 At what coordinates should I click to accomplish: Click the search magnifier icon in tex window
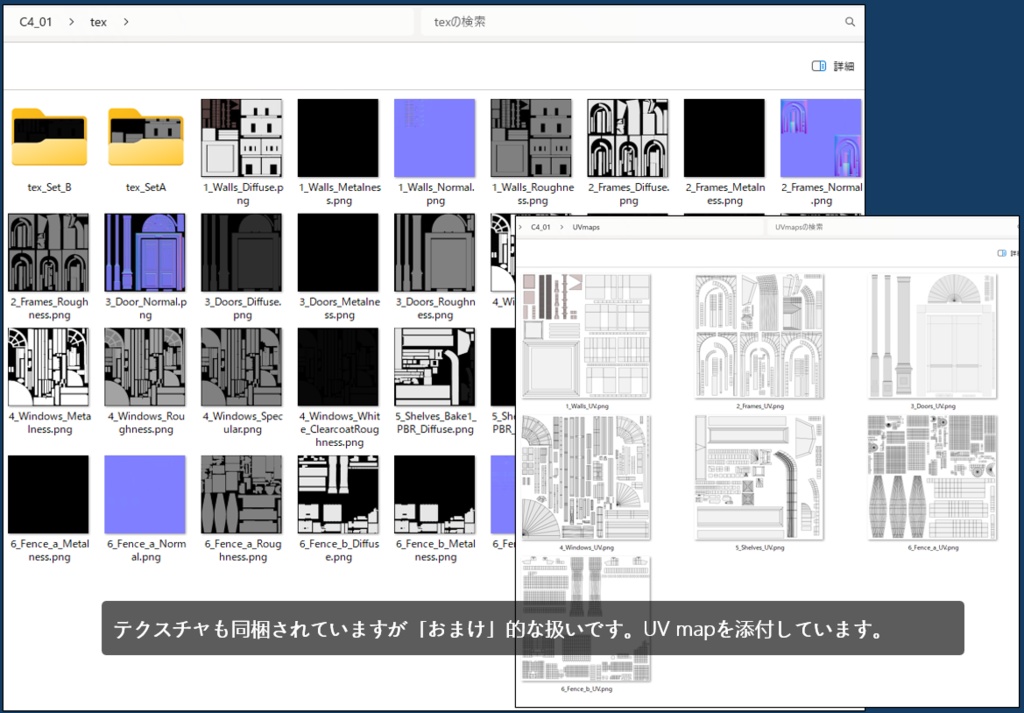[850, 22]
